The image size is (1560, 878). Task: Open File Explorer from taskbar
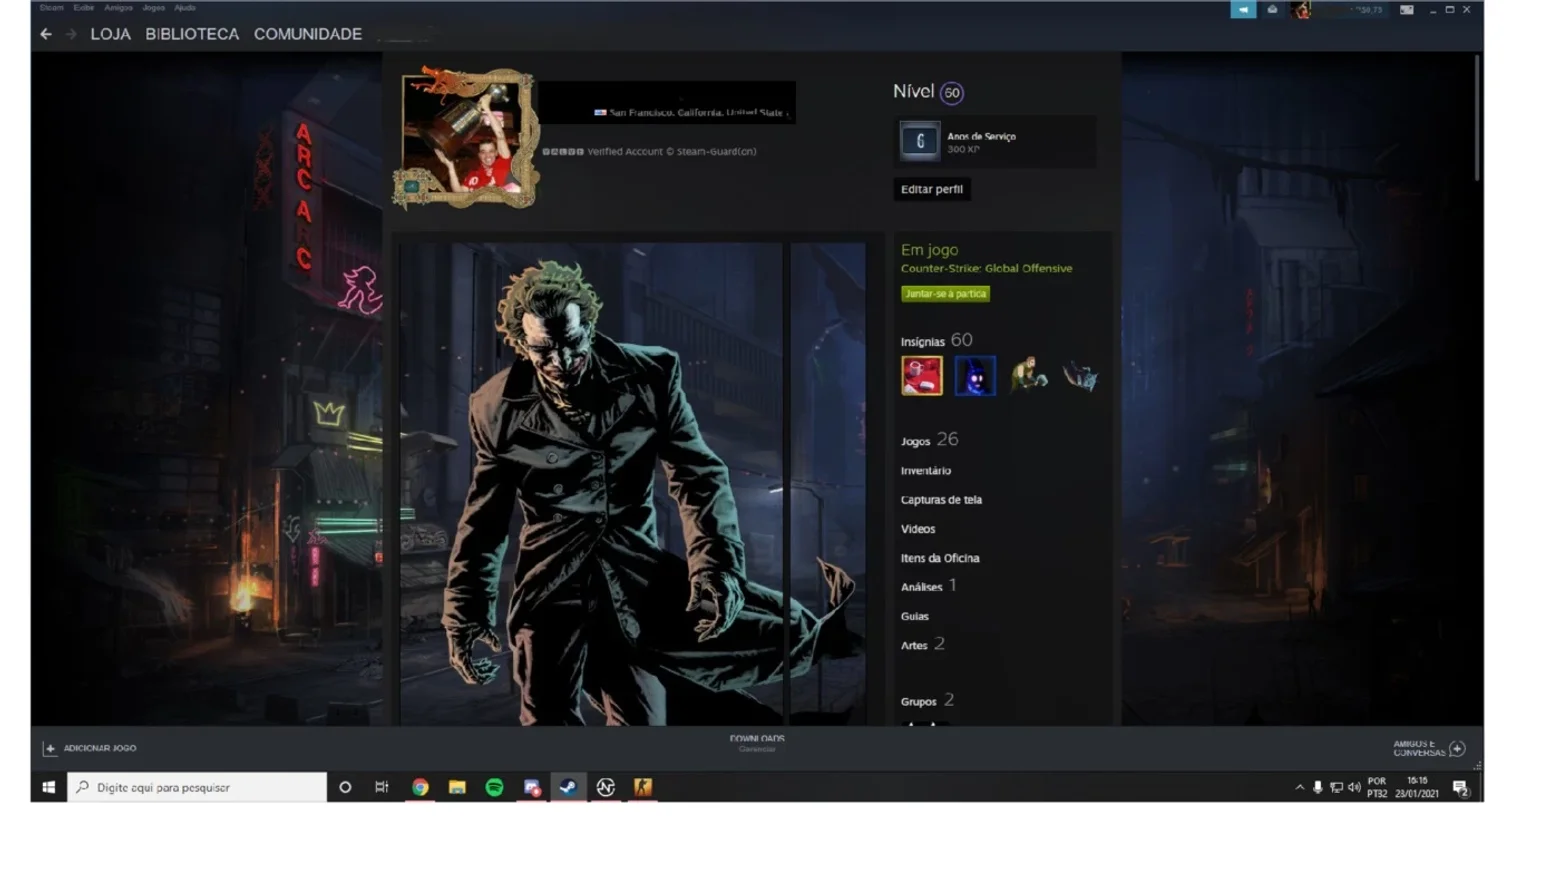tap(457, 787)
